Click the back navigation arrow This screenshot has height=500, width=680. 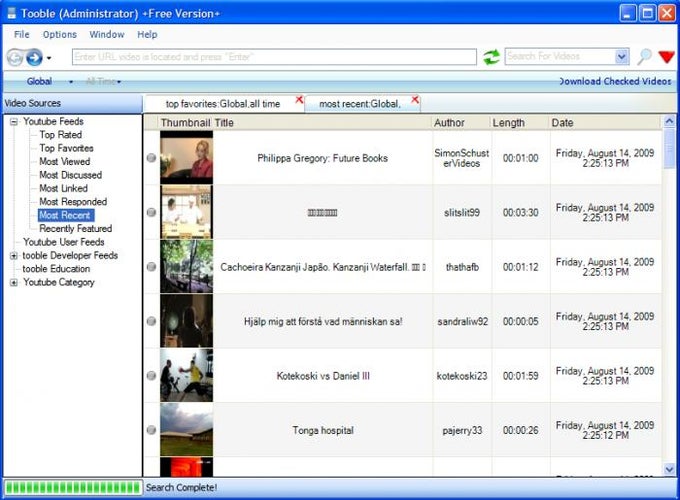pos(15,57)
